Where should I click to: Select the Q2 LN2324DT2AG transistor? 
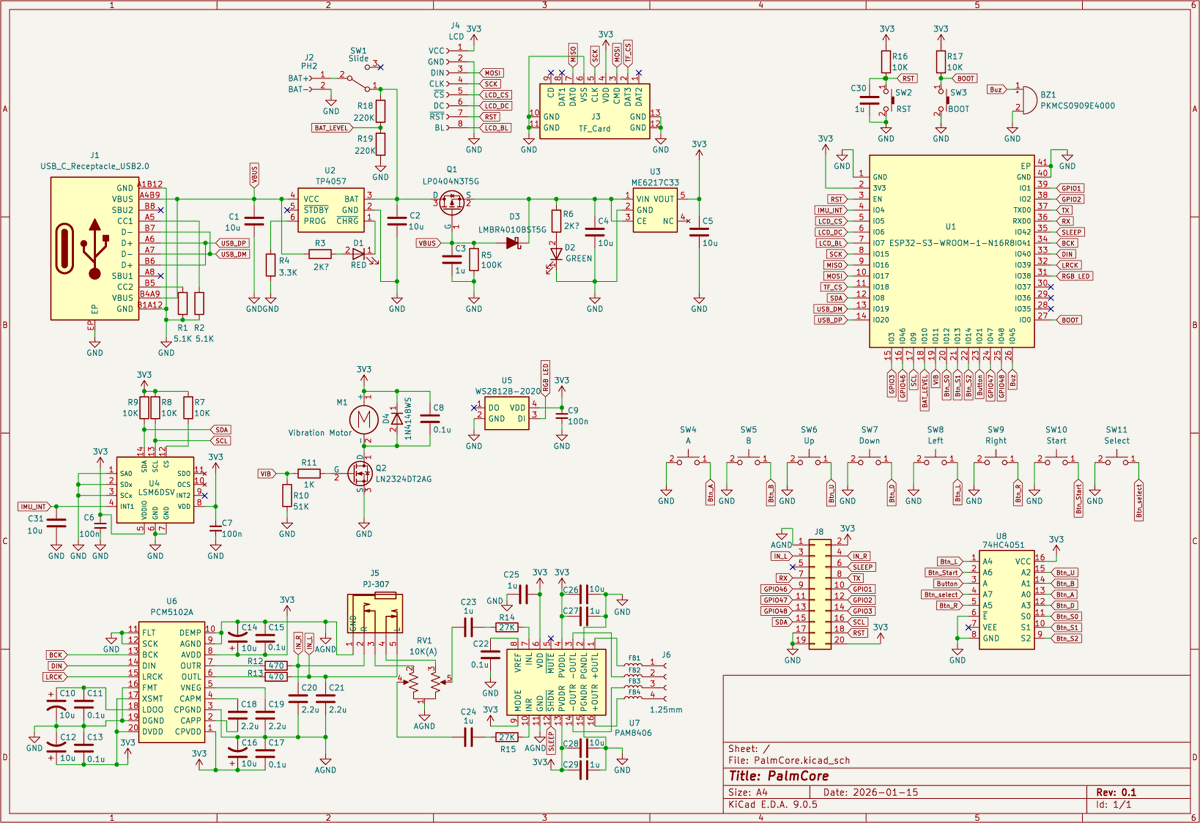pos(358,473)
